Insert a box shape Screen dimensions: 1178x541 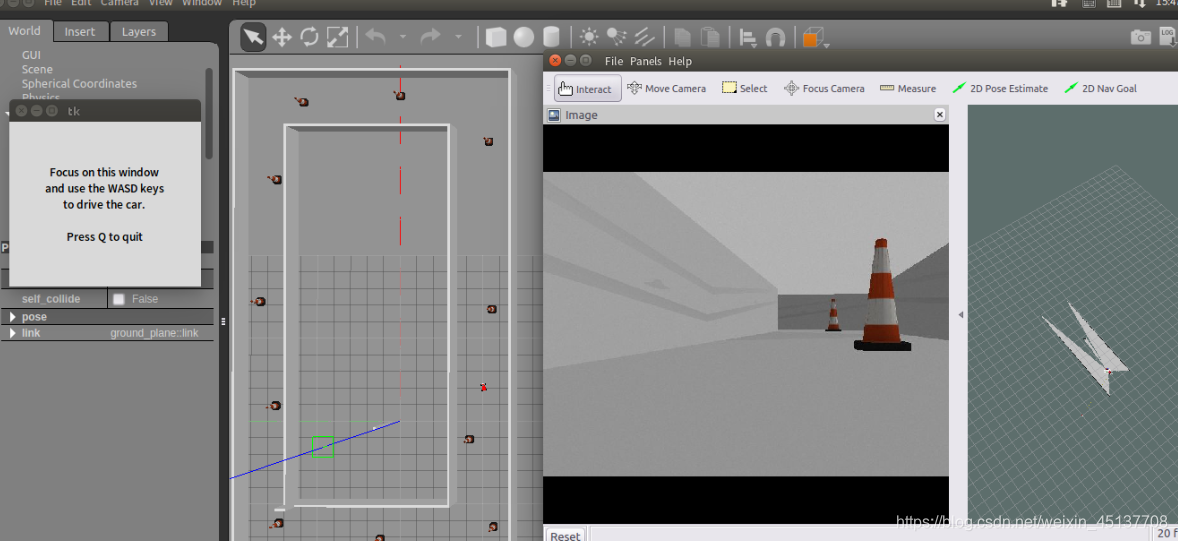[x=496, y=37]
